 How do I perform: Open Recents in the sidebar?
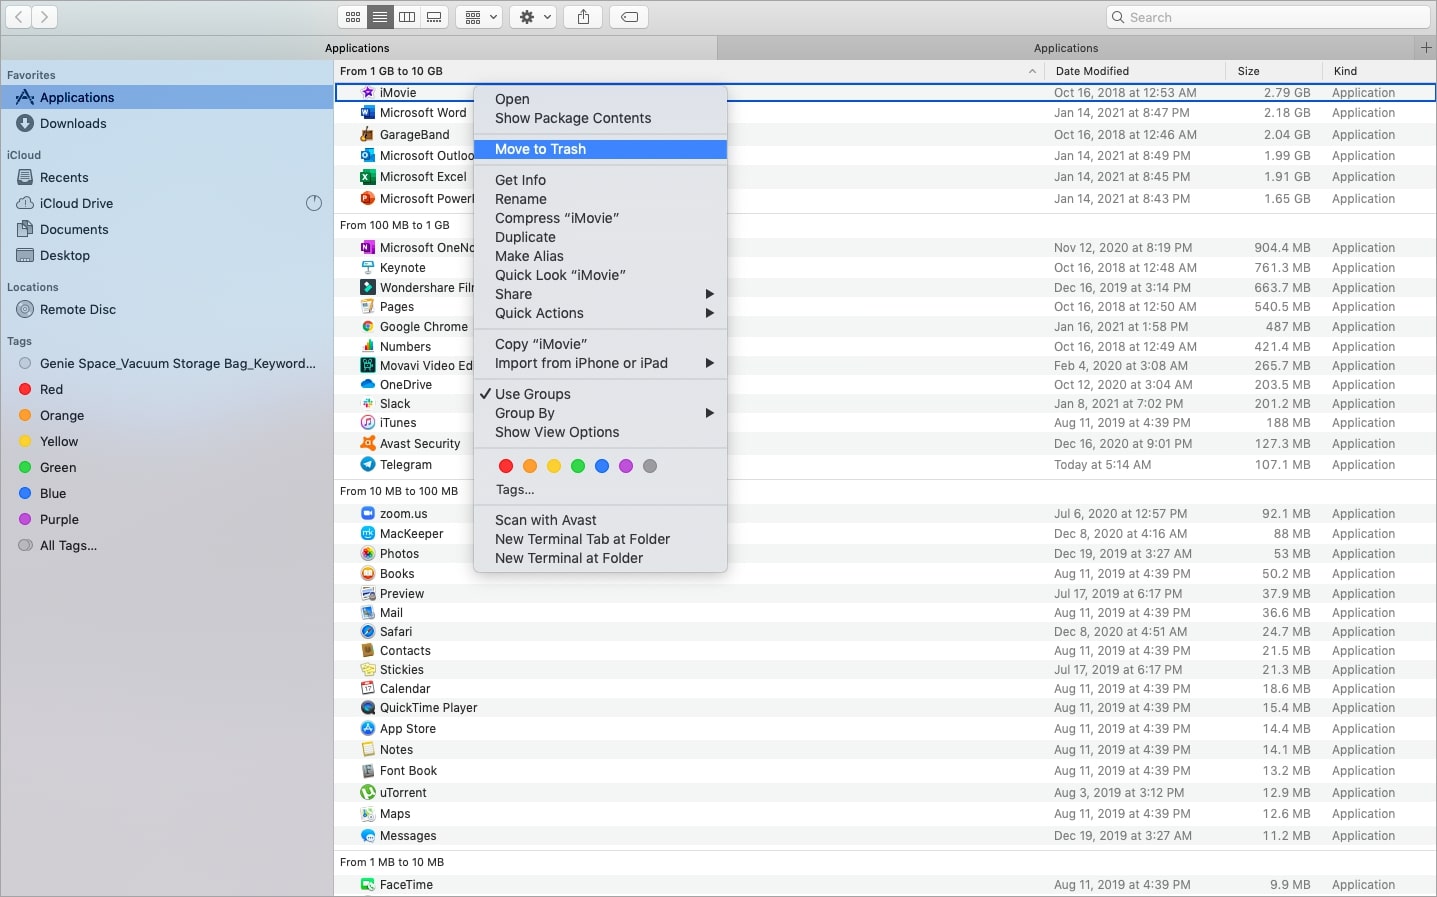click(x=64, y=177)
